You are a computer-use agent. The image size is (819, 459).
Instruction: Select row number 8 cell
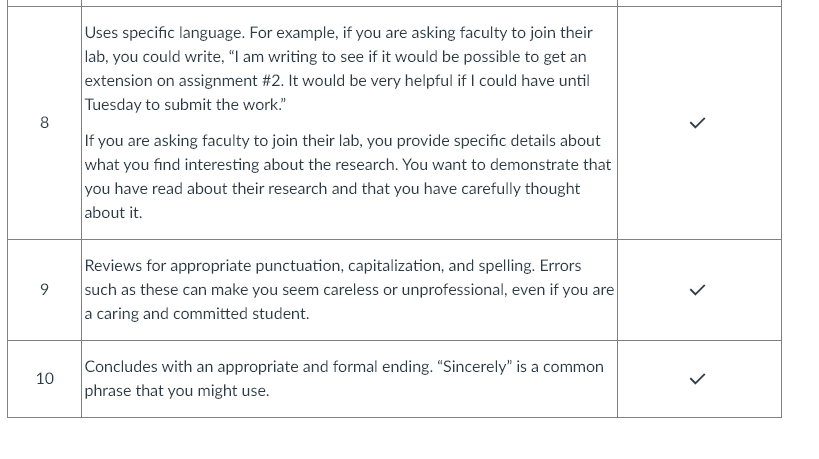coord(44,123)
